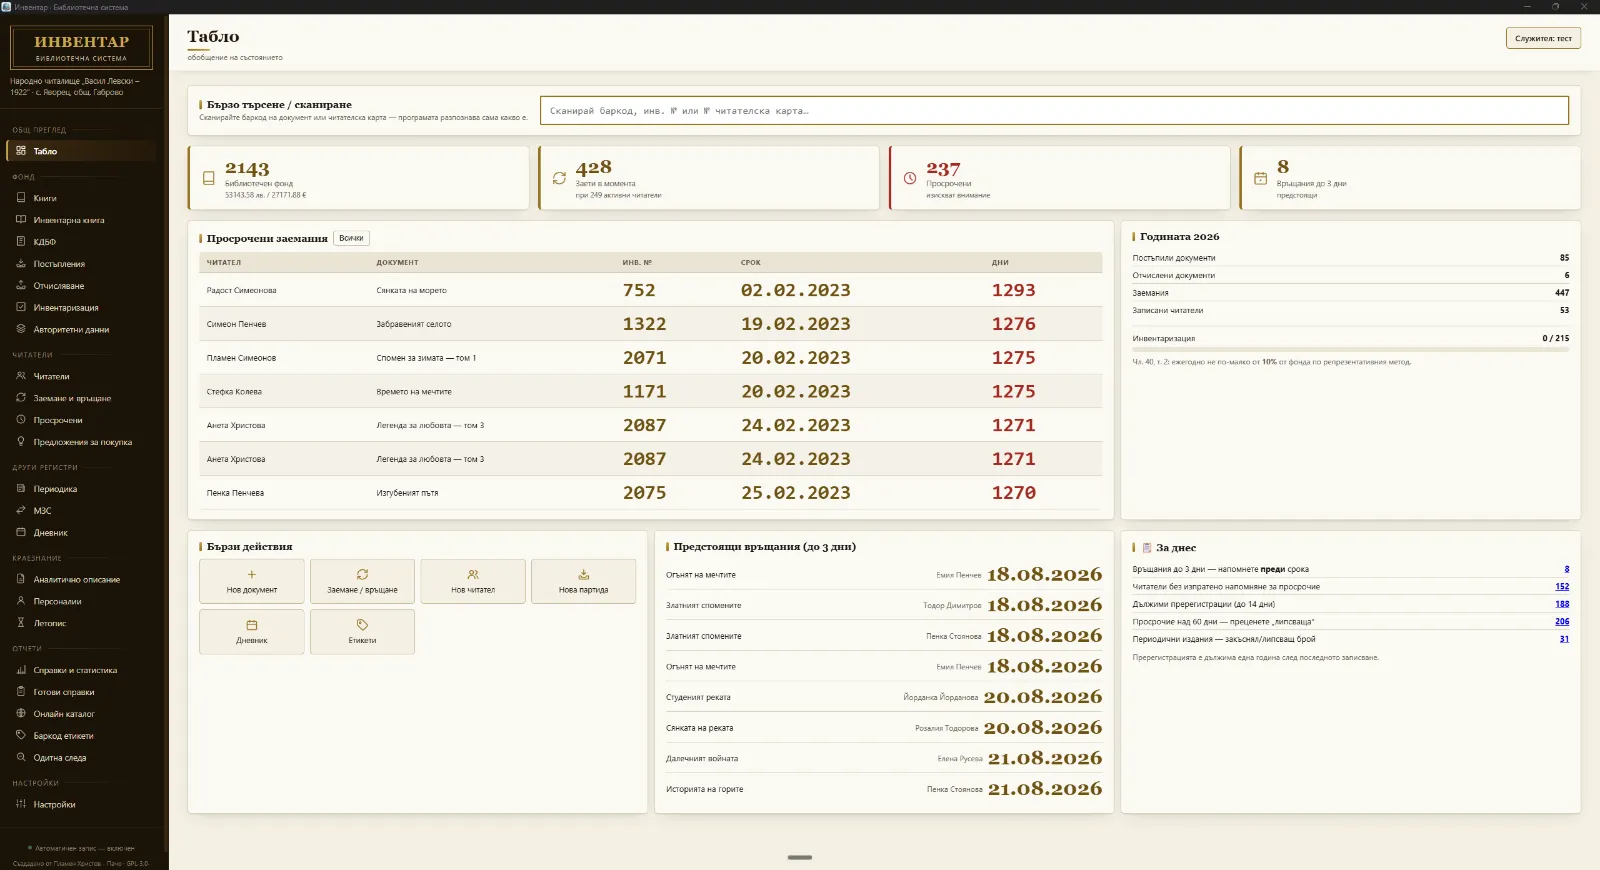Focus the barcode quick search input field

pos(1054,111)
